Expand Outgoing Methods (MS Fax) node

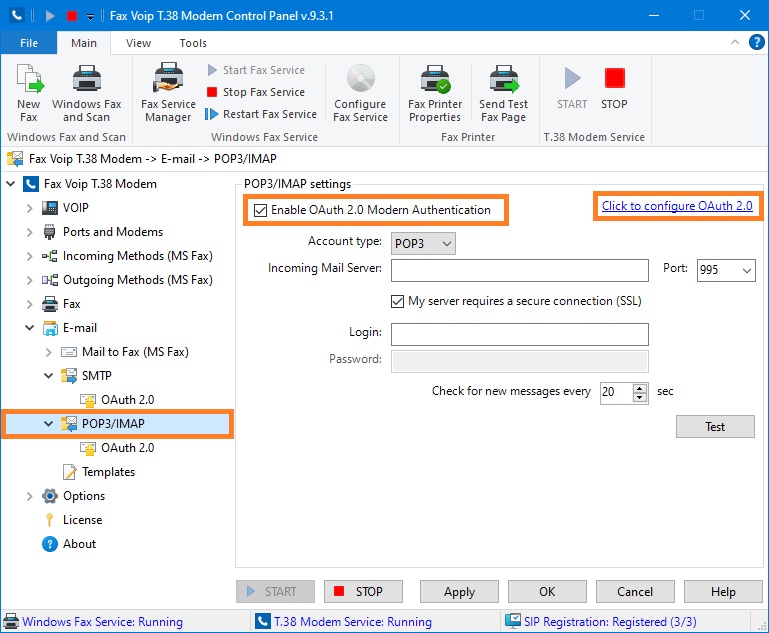click(x=29, y=280)
